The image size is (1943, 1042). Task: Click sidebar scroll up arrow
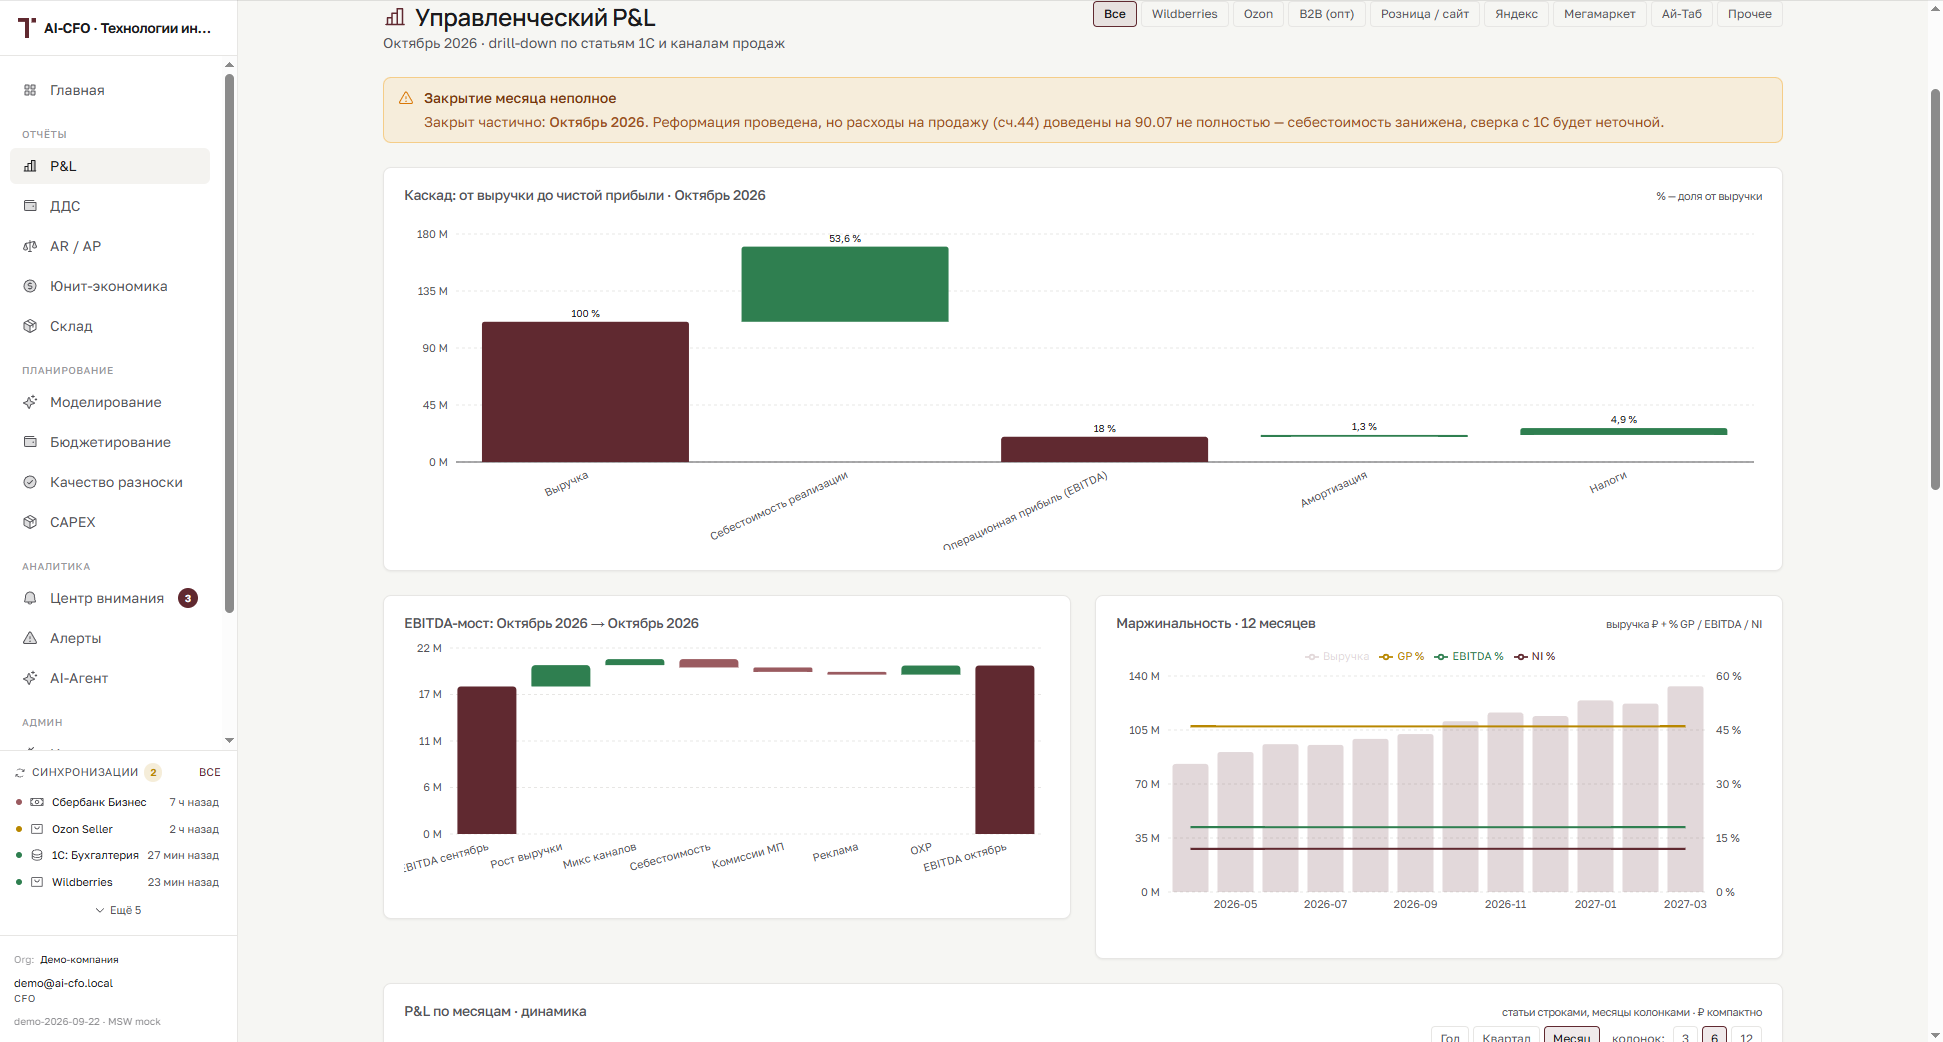pyautogui.click(x=229, y=65)
